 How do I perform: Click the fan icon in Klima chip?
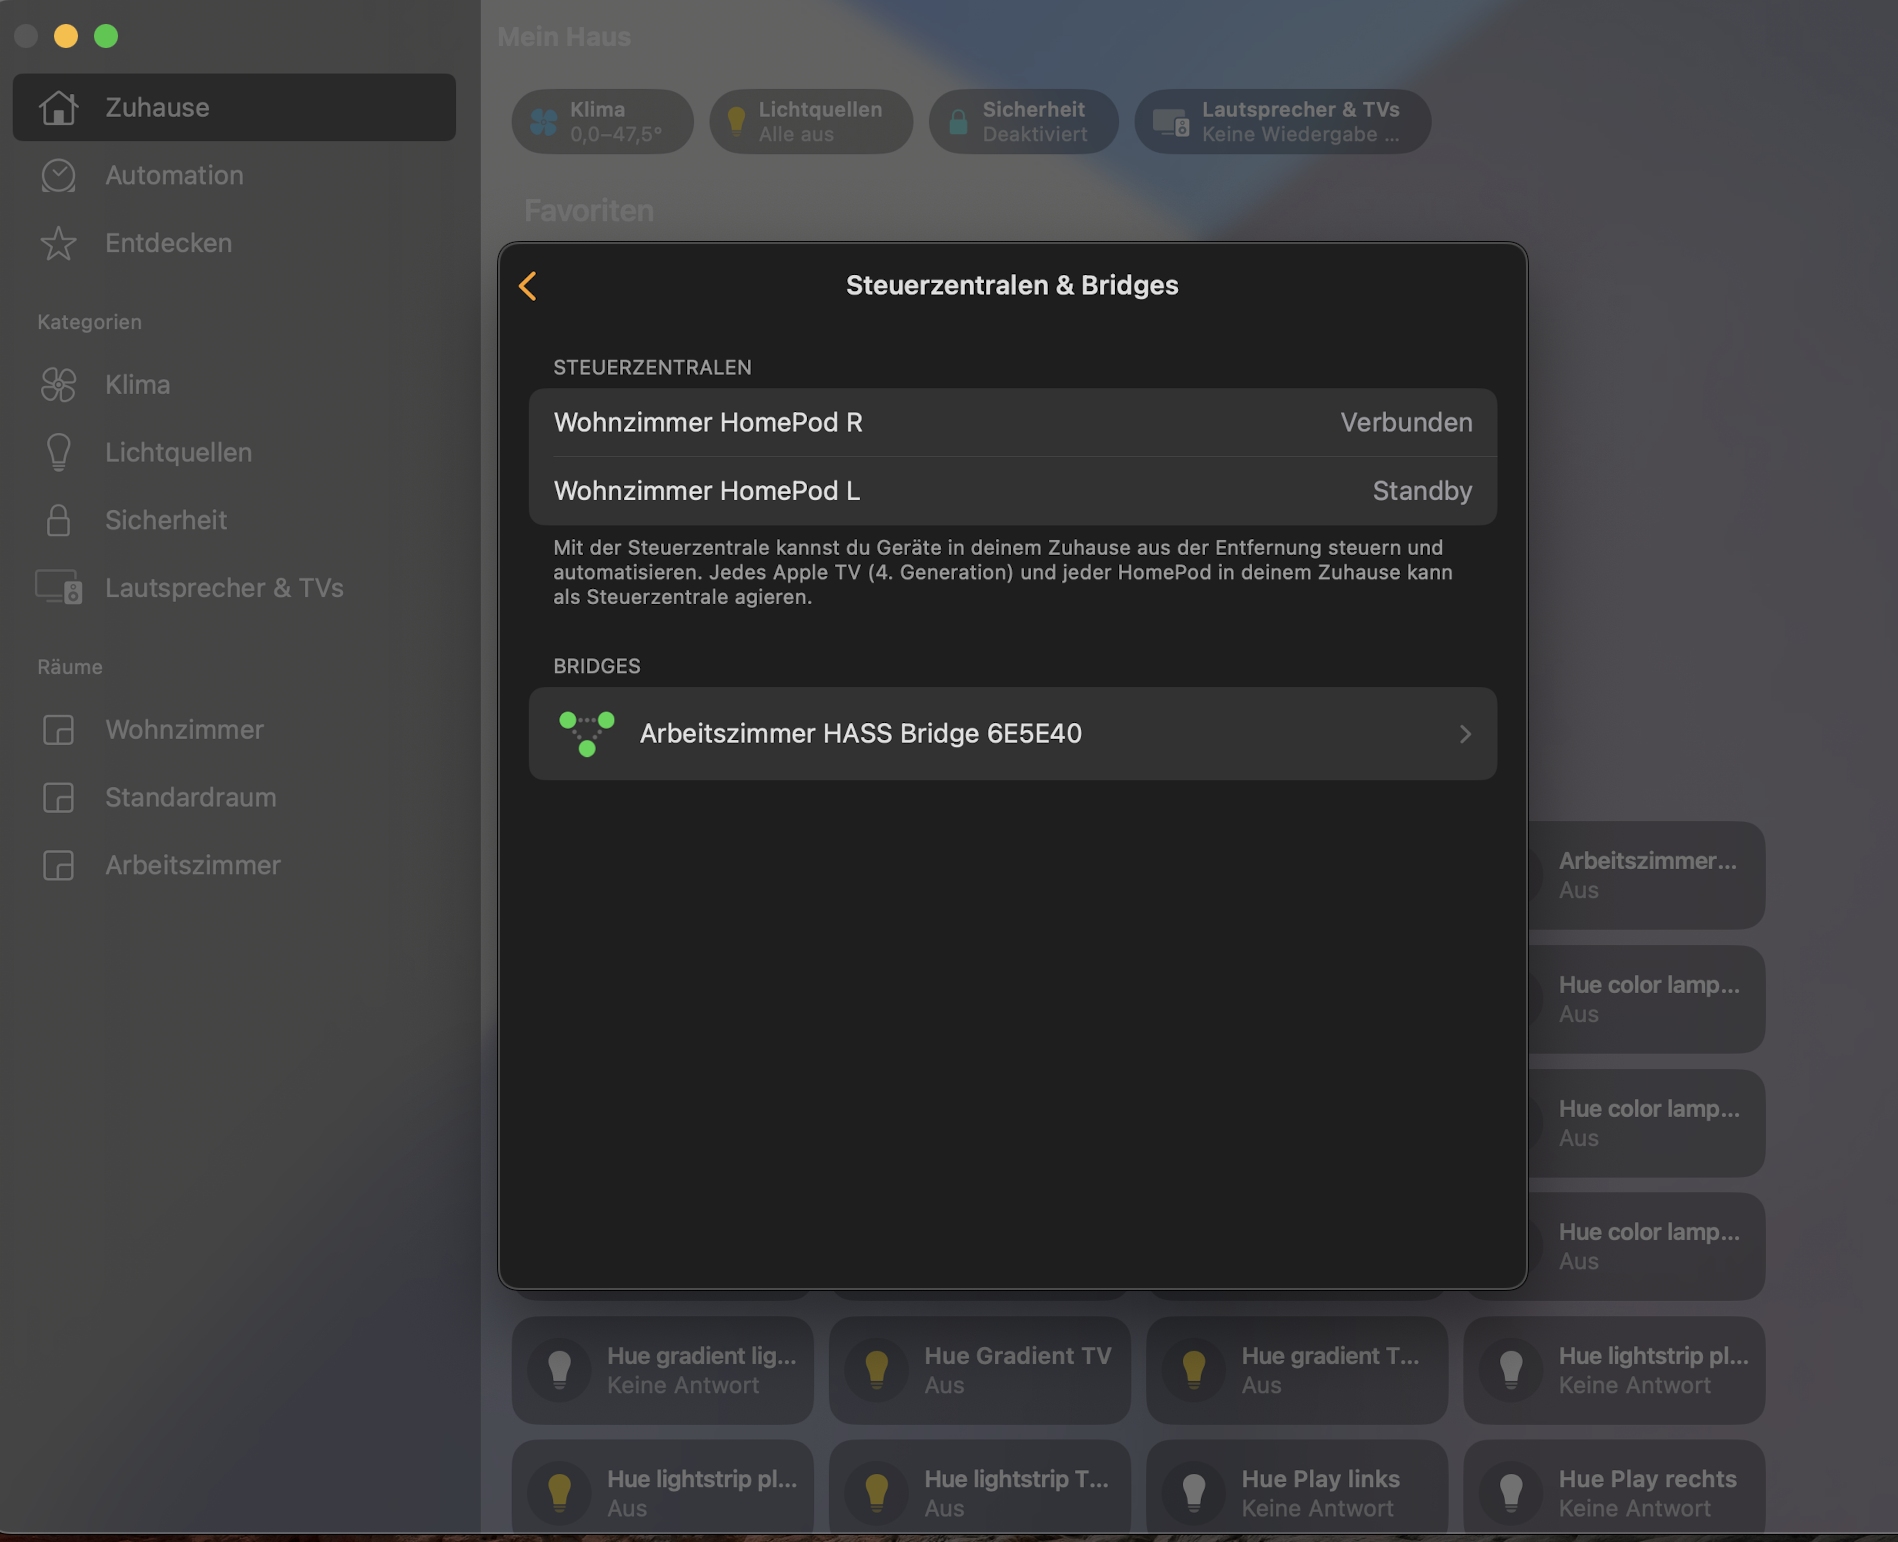544,122
